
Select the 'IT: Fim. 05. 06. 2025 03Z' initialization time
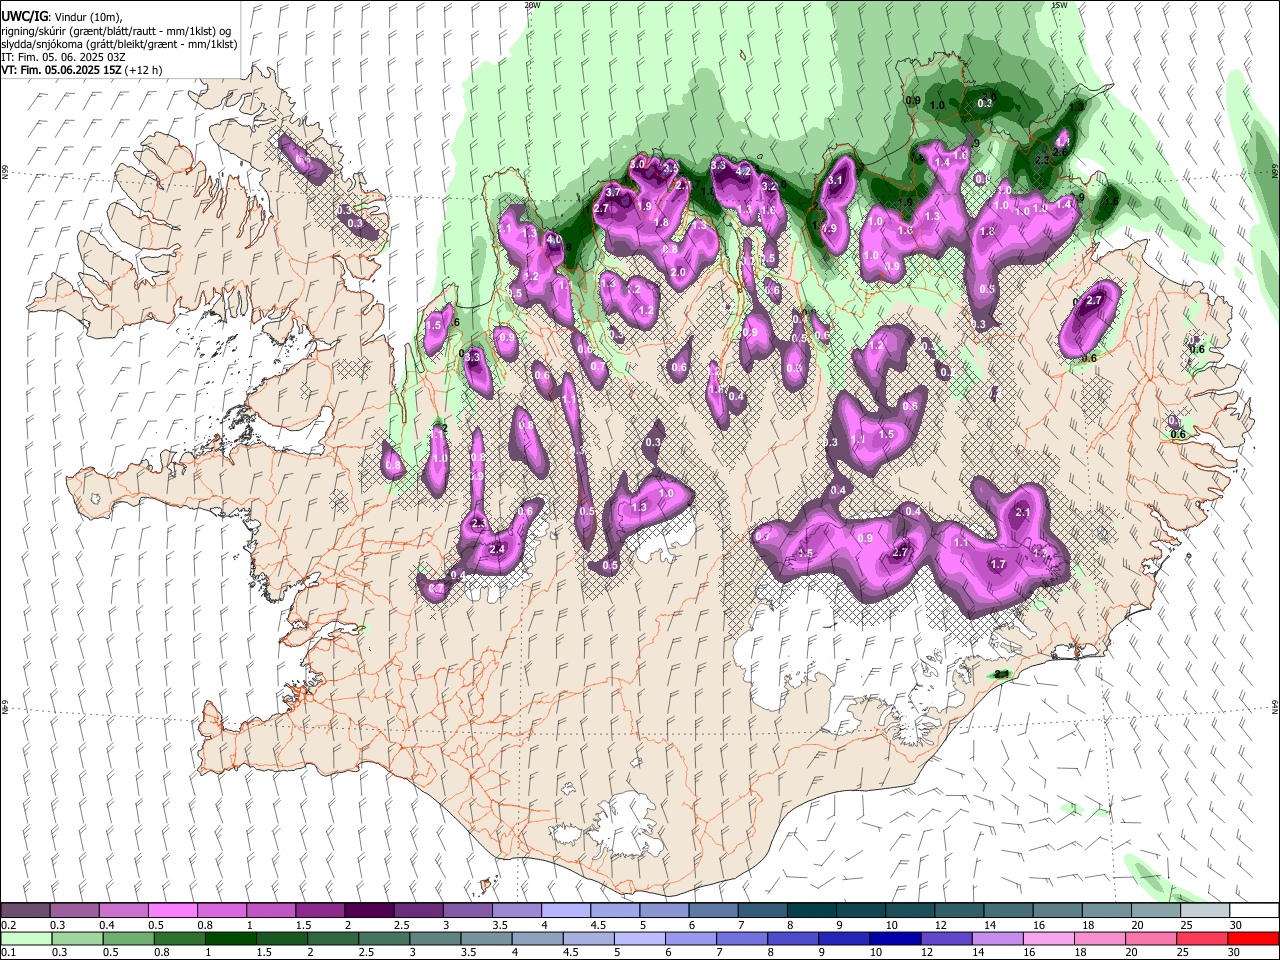click(63, 57)
